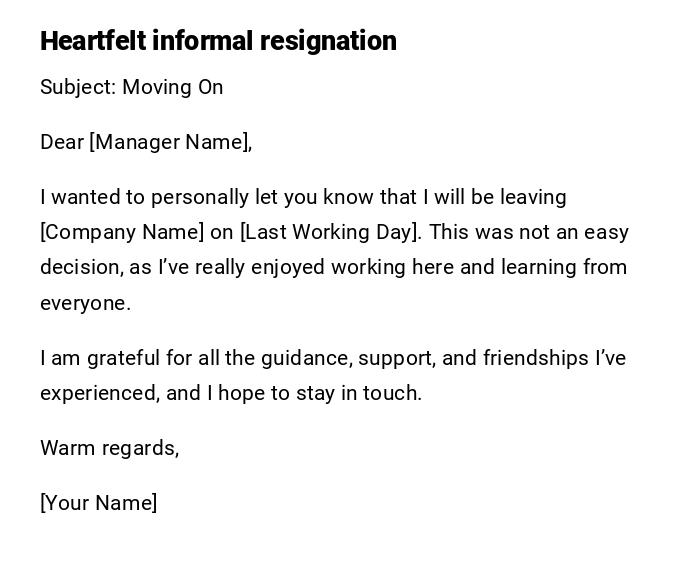Click the word "Dear" in the greeting
The width and height of the screenshot is (700, 566).
[x=61, y=142]
